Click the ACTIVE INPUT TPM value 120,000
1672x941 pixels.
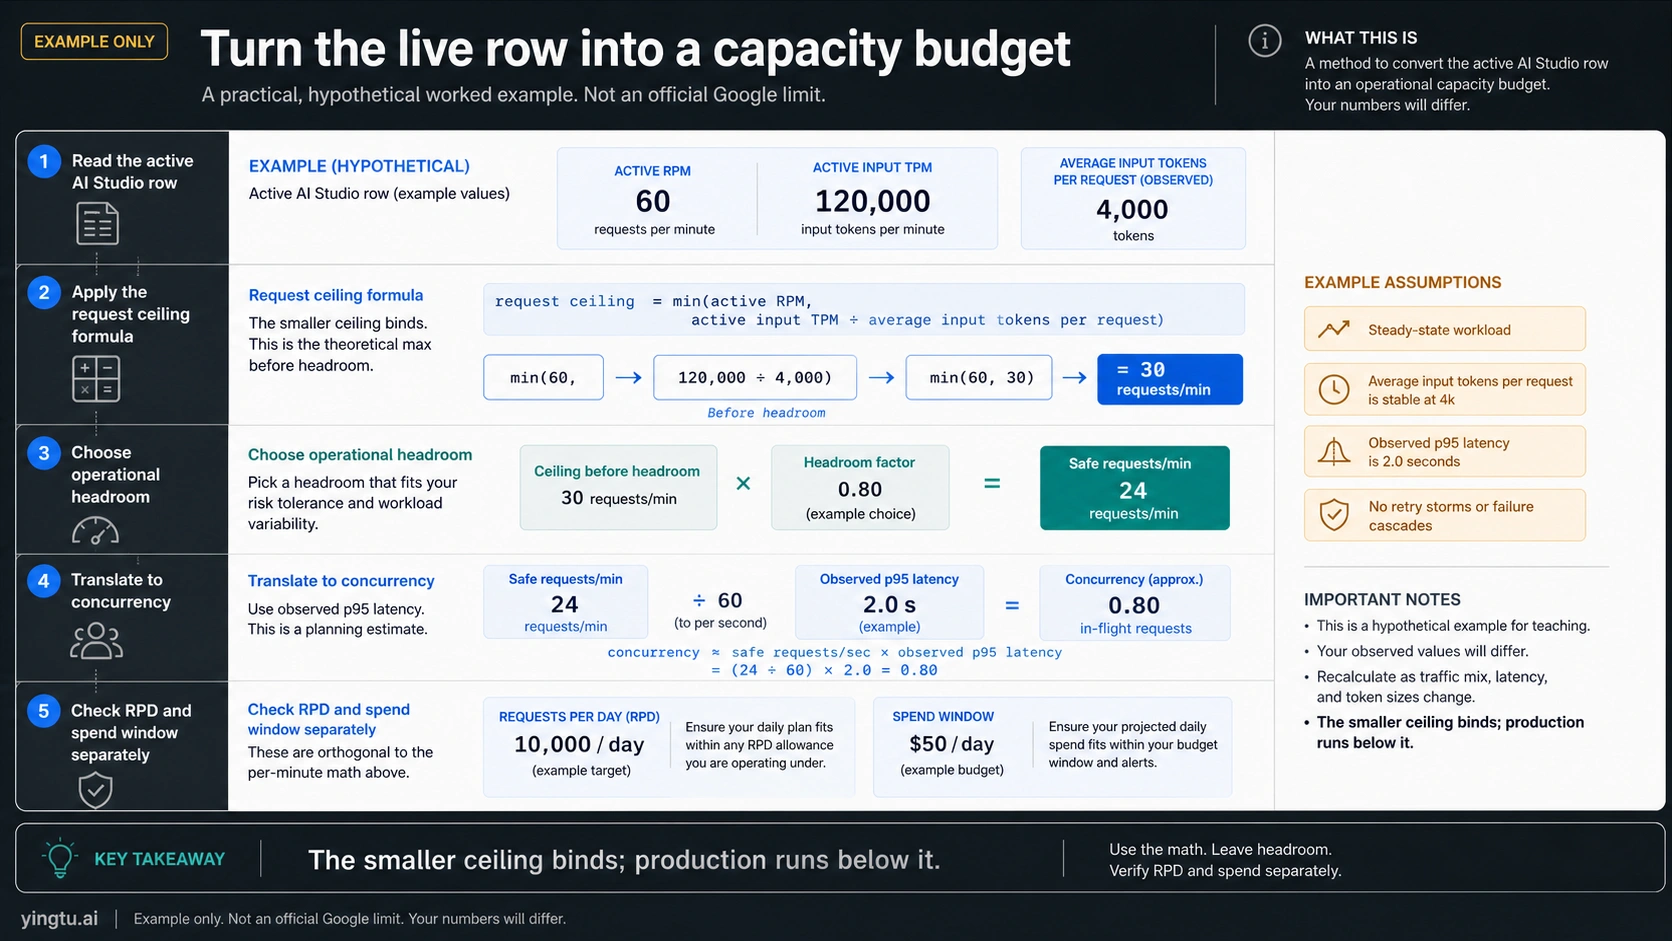click(872, 201)
